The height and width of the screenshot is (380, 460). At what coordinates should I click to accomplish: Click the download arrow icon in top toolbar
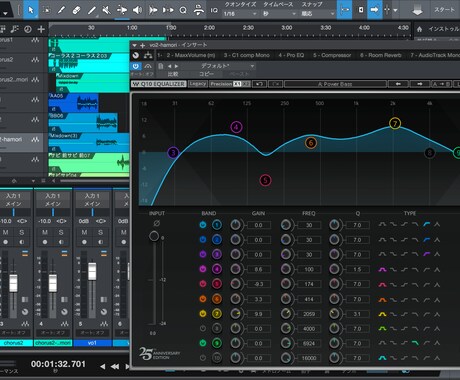click(417, 10)
